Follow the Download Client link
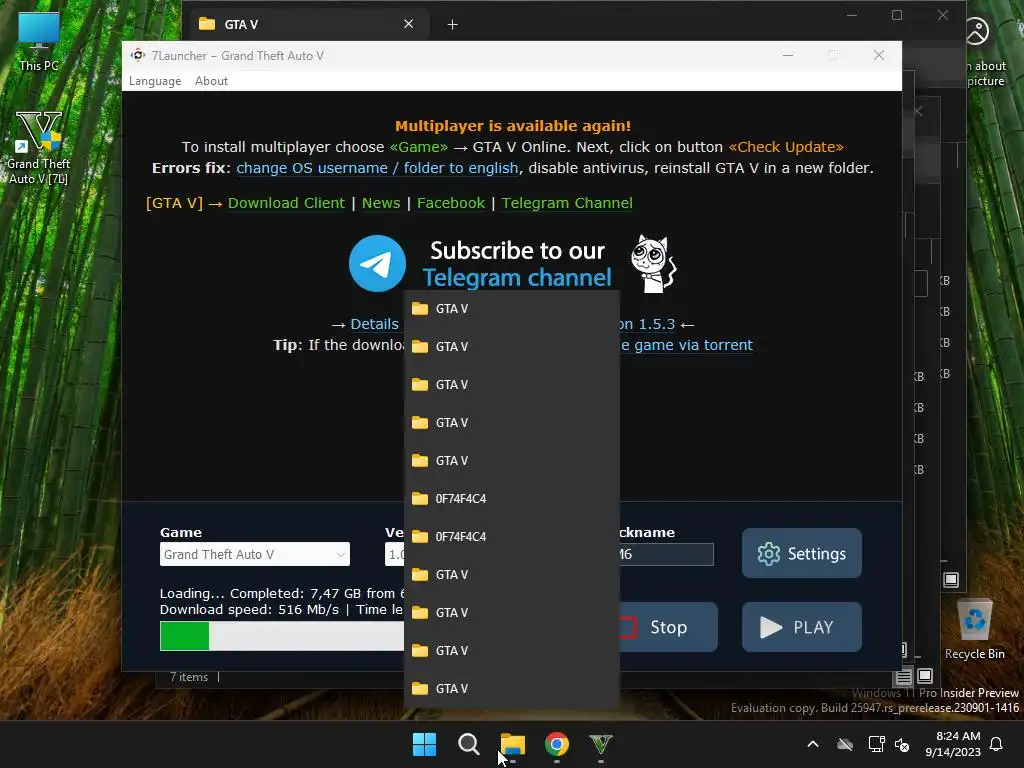This screenshot has width=1024, height=768. pos(286,203)
